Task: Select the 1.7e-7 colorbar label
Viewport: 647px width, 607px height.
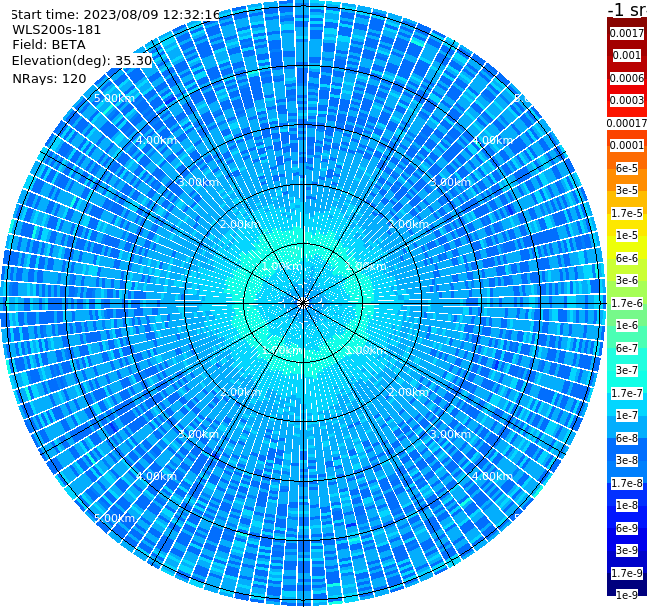Action: [x=627, y=393]
